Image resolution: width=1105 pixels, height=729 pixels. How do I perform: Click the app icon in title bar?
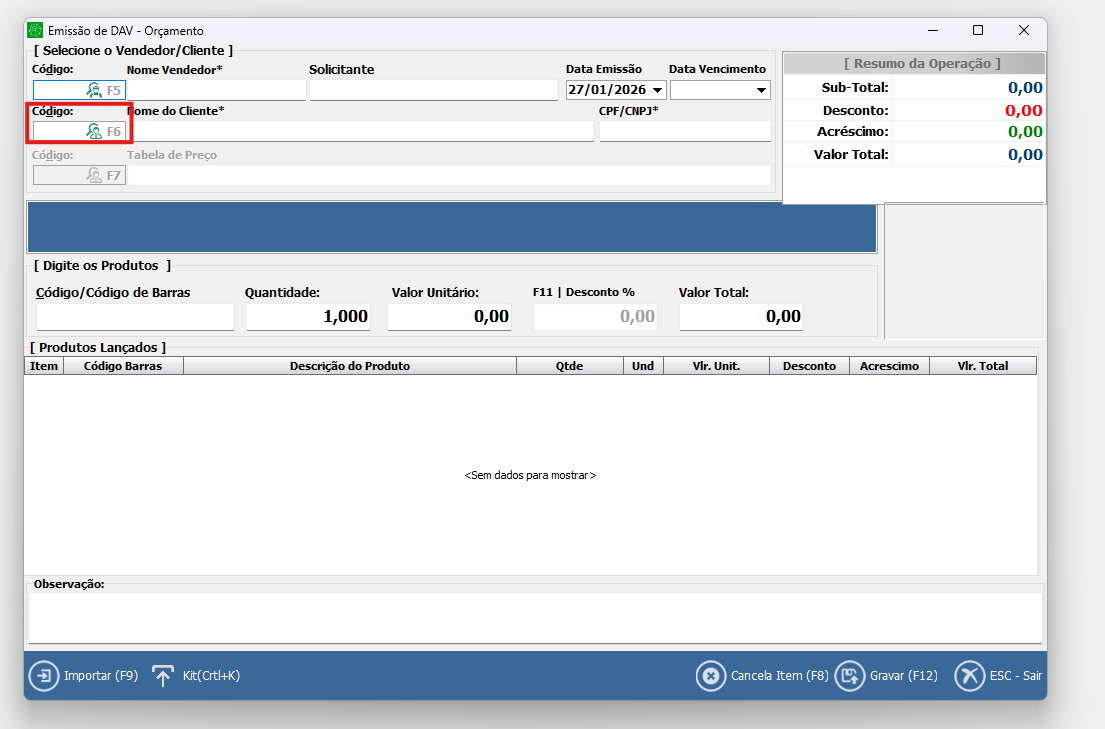coord(35,31)
